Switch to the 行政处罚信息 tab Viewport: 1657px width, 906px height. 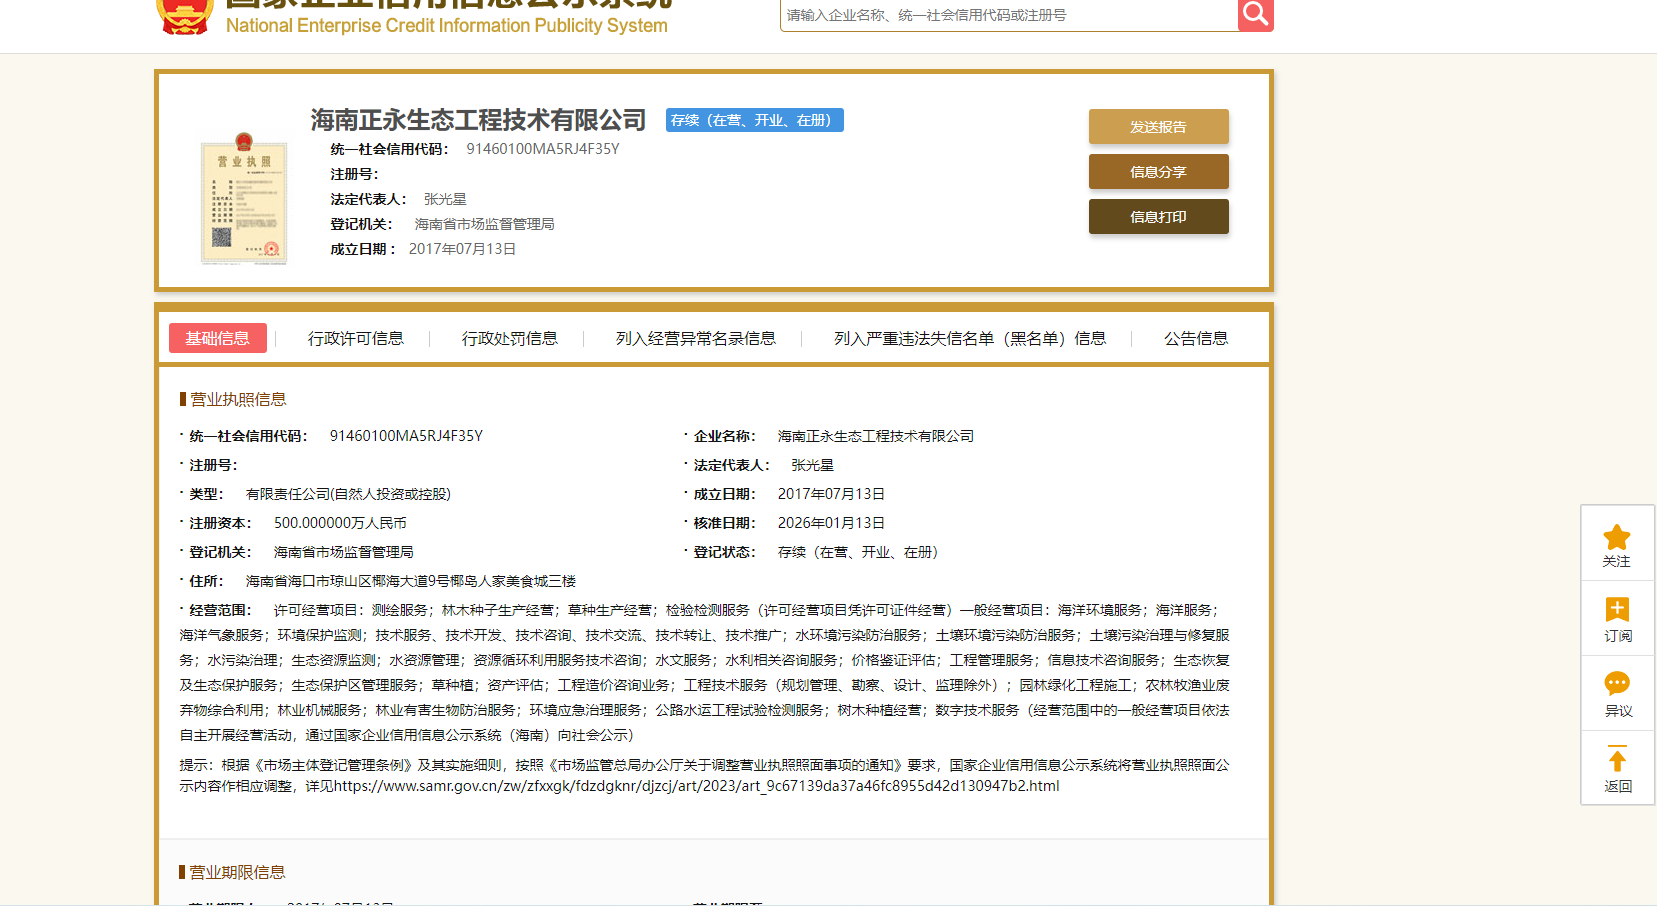[x=509, y=338]
